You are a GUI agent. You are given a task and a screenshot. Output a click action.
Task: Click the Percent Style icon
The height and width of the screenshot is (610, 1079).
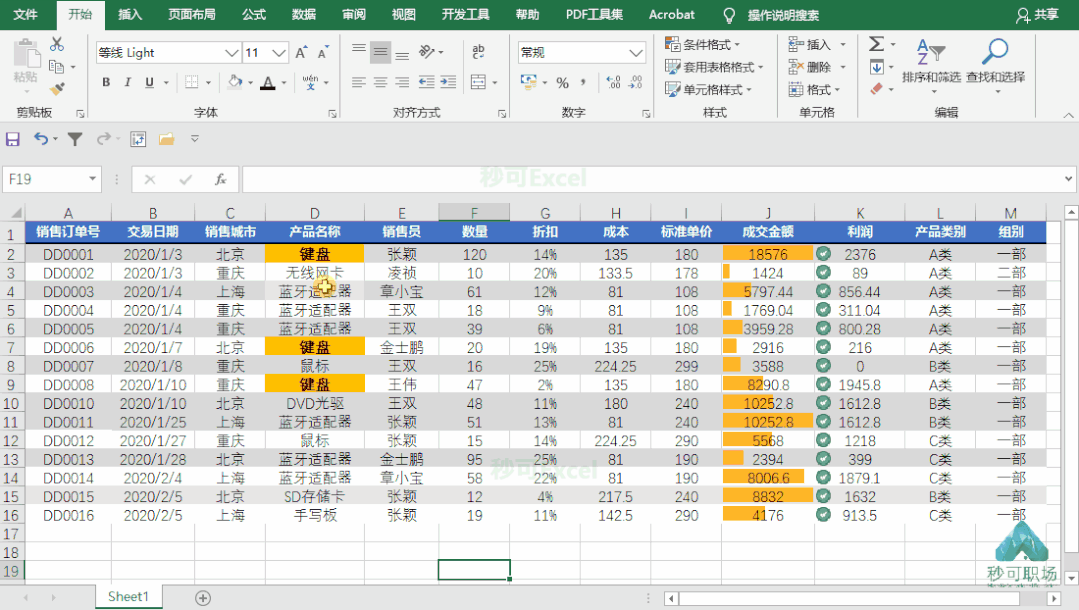(x=562, y=83)
